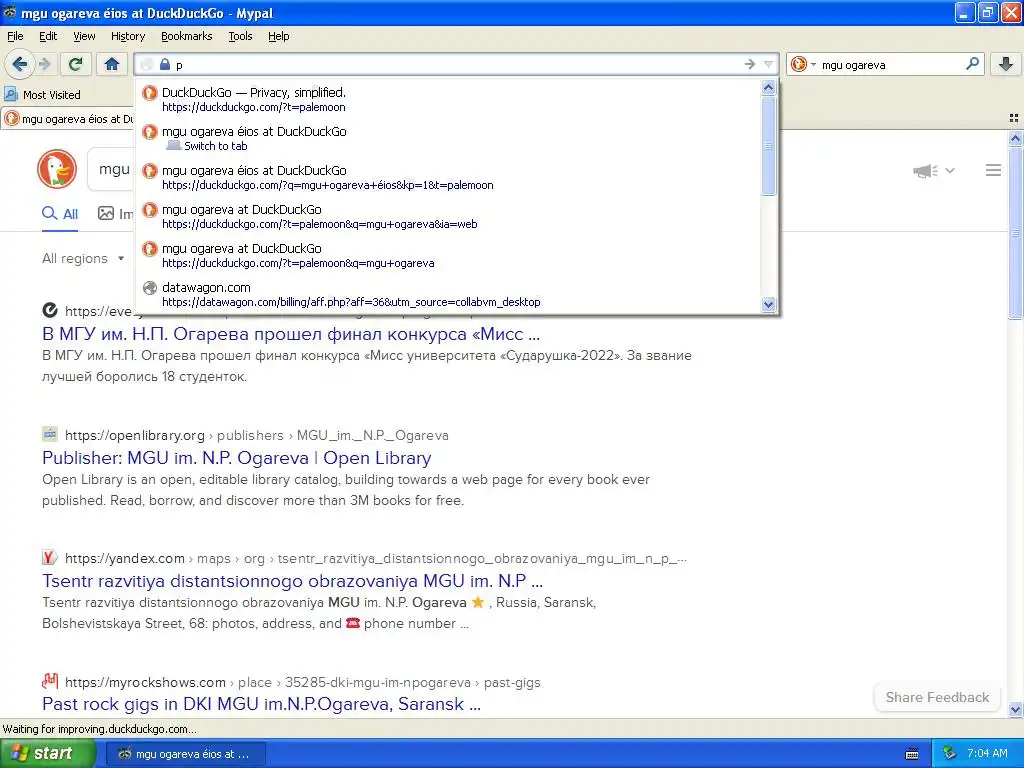Open Tsentr razvitiya distantsionnogo obrazovaniya result
The image size is (1024, 768).
(x=293, y=581)
